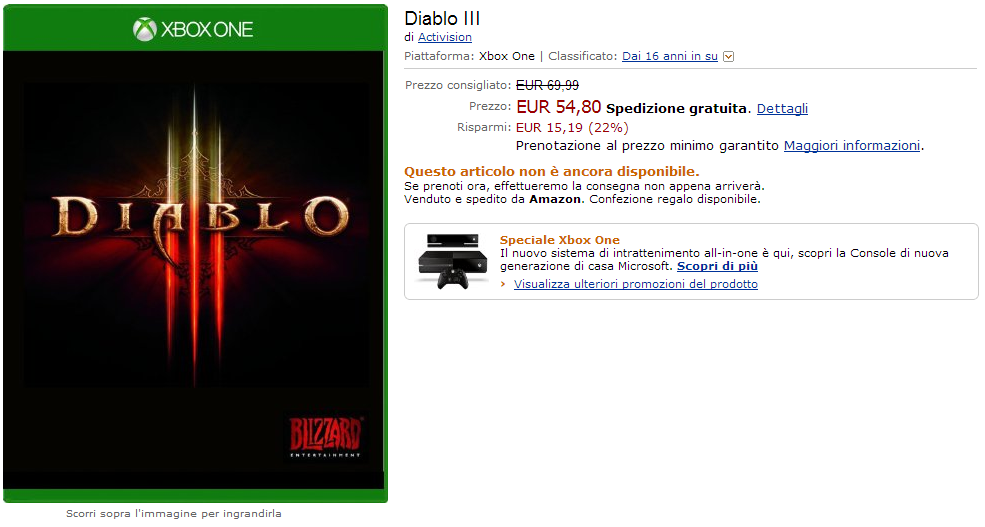The width and height of the screenshot is (985, 527).
Task: Open the Activision publisher link
Action: [x=445, y=37]
